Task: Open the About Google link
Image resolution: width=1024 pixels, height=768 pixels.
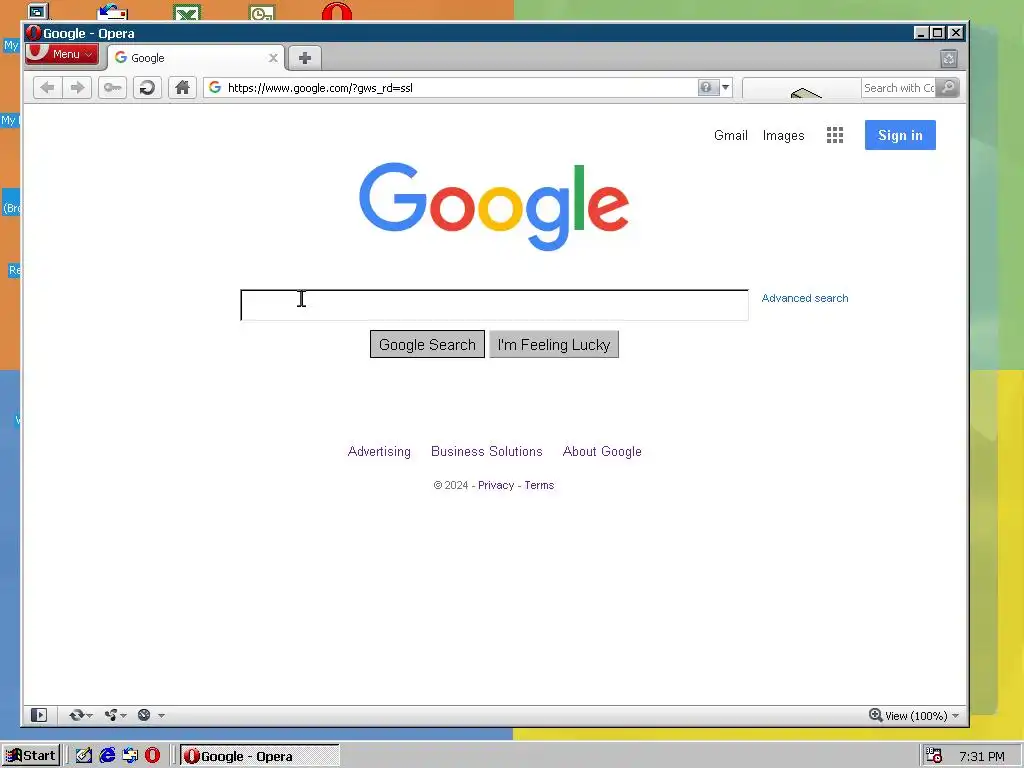Action: pyautogui.click(x=602, y=451)
